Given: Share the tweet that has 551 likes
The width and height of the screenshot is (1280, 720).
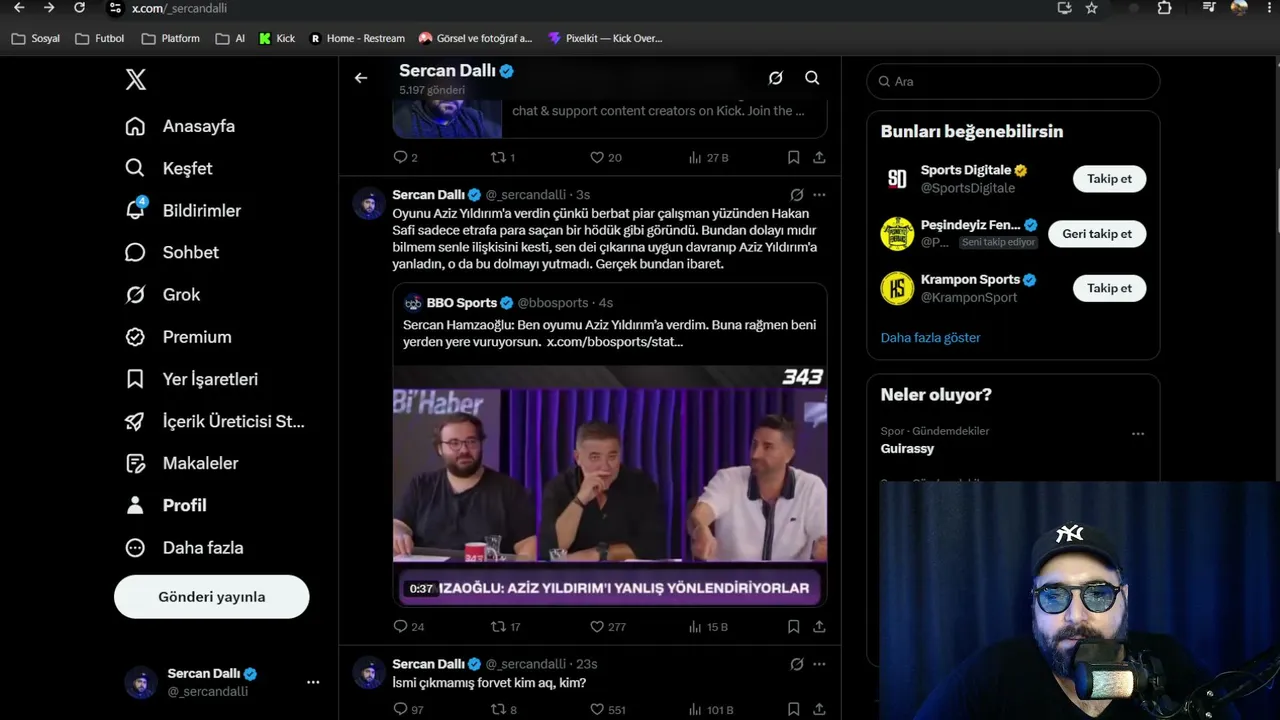Looking at the screenshot, I should [819, 710].
